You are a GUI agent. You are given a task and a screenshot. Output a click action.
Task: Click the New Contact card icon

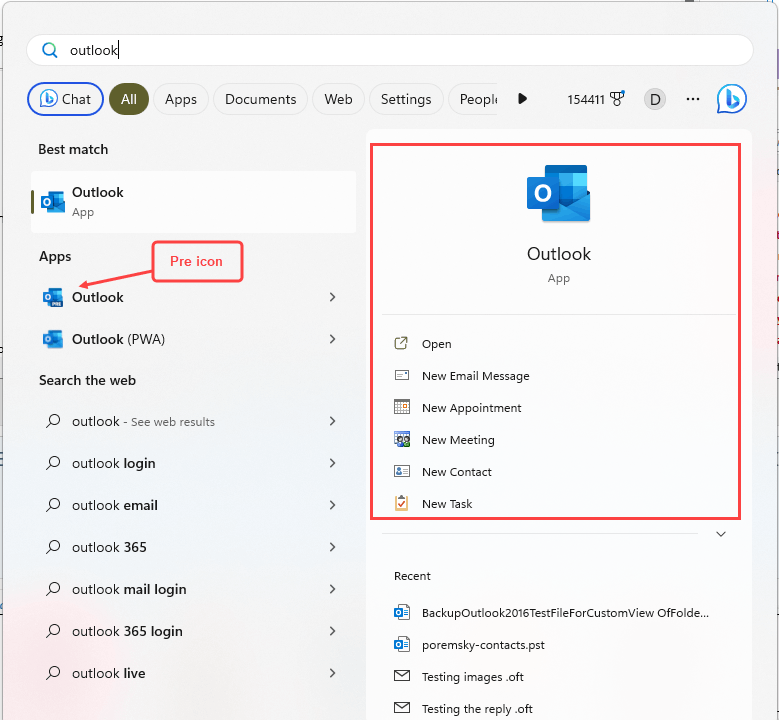pos(401,471)
